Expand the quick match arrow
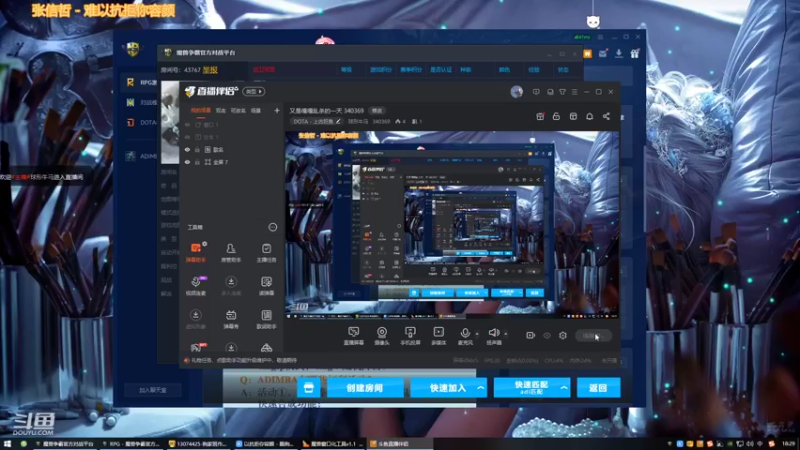The height and width of the screenshot is (450, 800). click(x=564, y=388)
